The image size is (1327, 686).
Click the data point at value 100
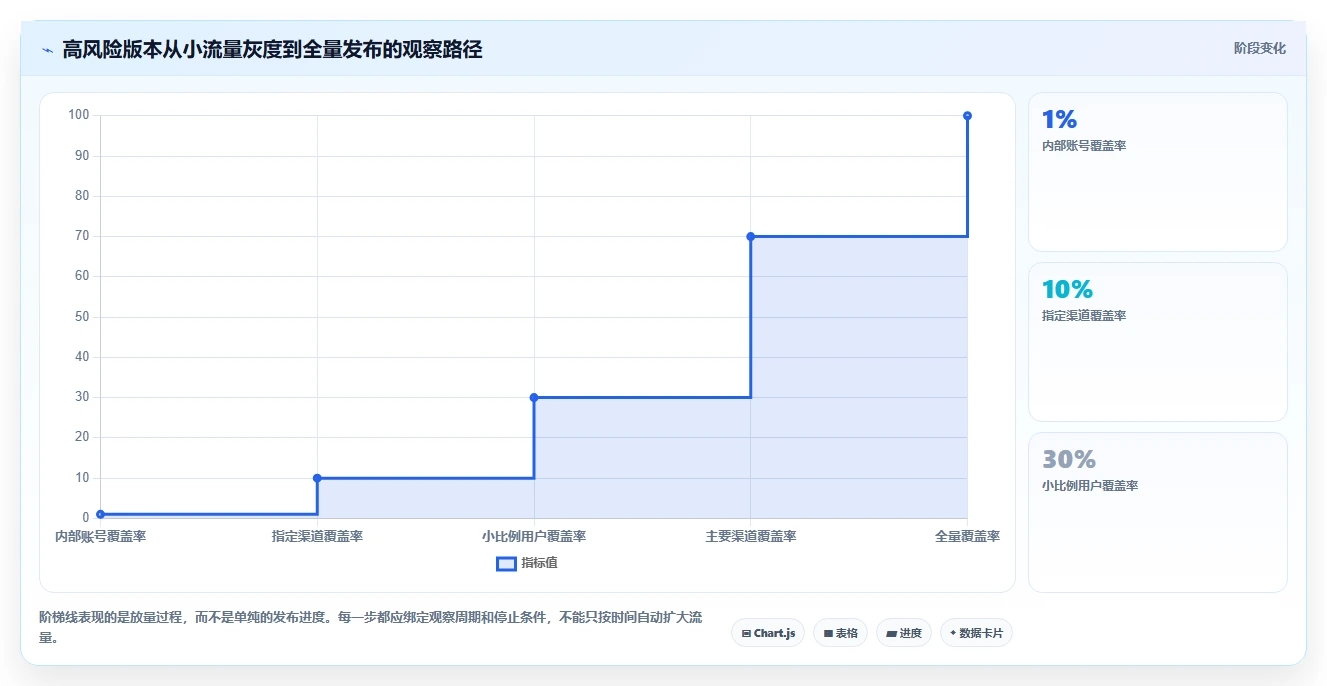(x=967, y=116)
